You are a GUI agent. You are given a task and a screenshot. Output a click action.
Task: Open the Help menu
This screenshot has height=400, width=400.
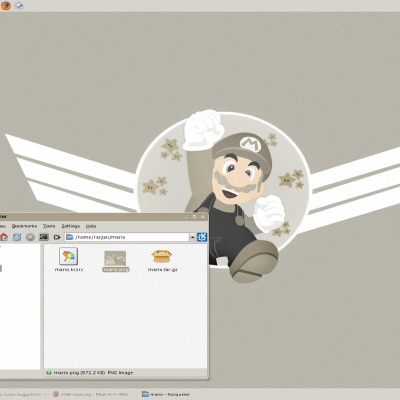pyautogui.click(x=91, y=226)
